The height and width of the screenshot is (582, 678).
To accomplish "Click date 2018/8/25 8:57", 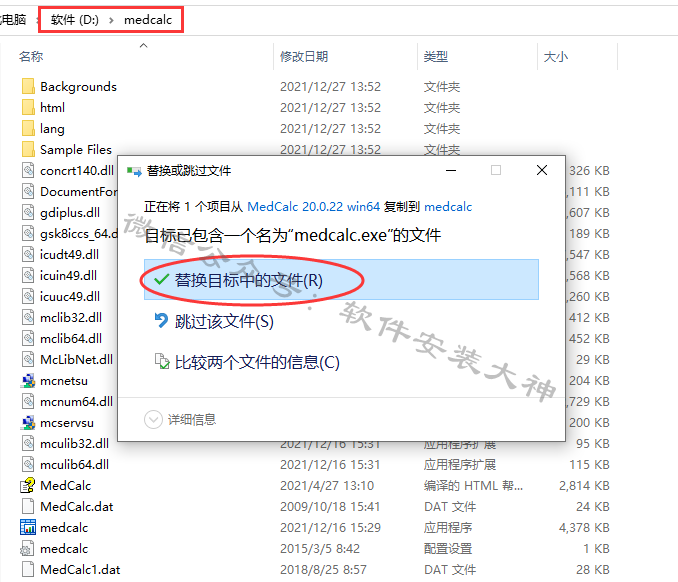I will pos(323,570).
